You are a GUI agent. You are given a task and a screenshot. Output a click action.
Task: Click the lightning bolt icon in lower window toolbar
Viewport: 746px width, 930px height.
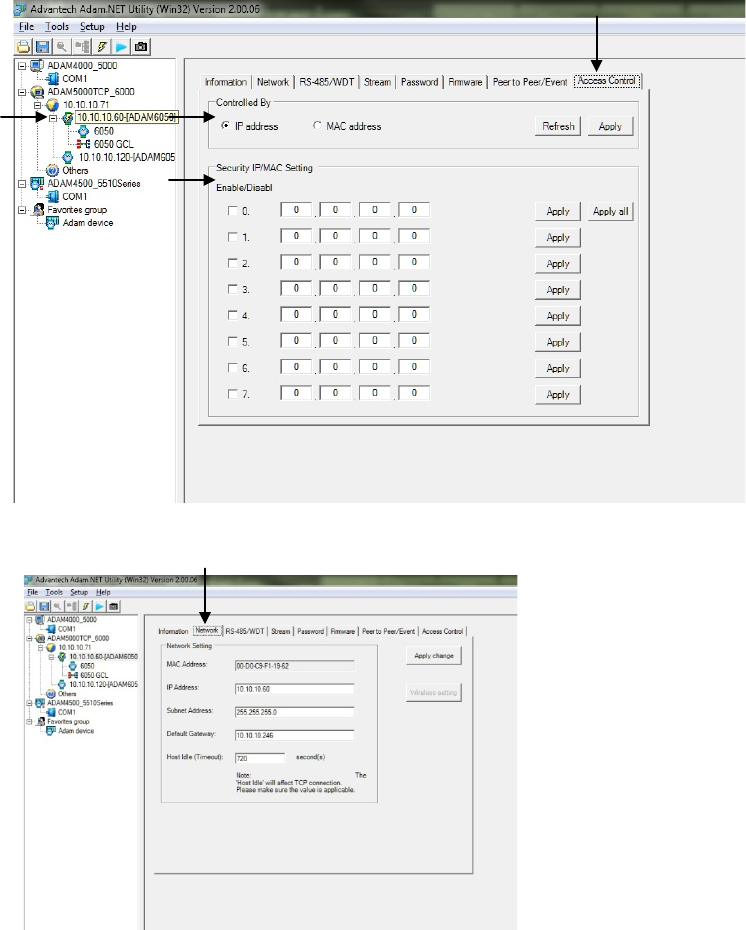coord(86,606)
